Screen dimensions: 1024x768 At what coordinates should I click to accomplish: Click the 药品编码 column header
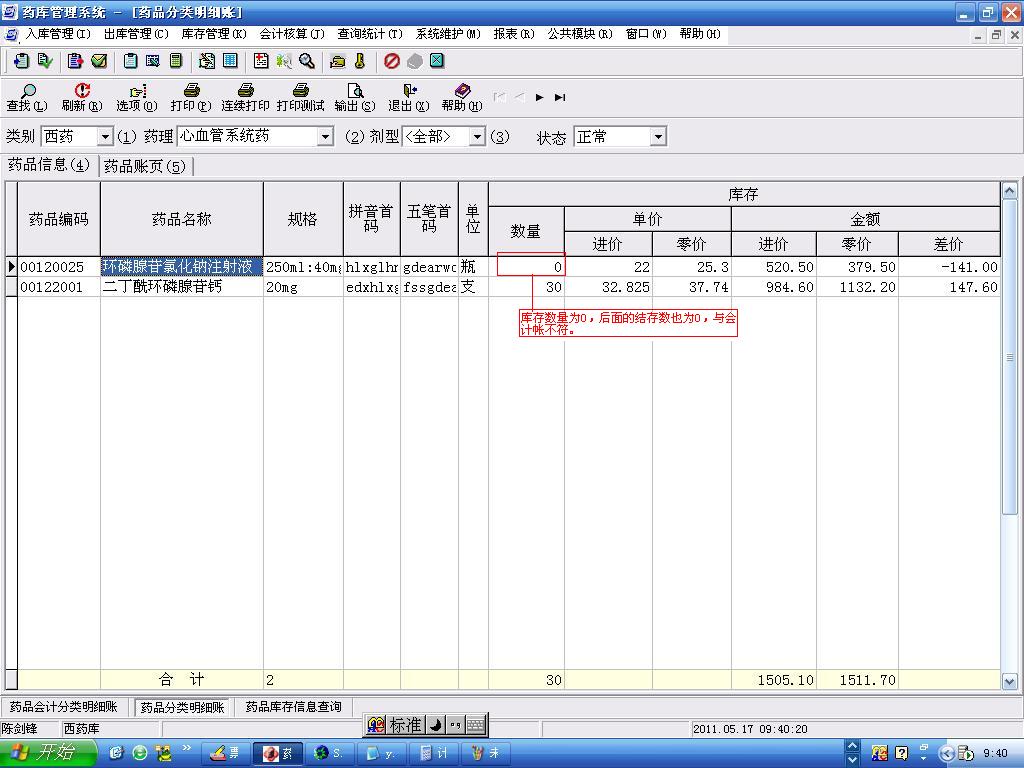[x=59, y=219]
